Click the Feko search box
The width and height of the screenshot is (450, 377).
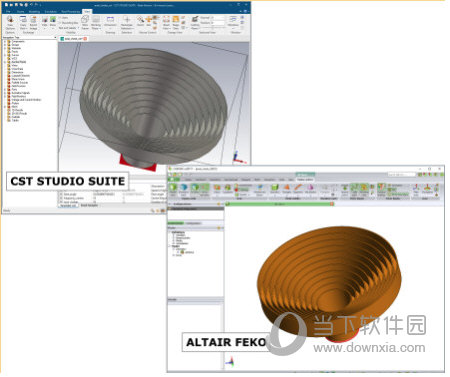click(402, 174)
